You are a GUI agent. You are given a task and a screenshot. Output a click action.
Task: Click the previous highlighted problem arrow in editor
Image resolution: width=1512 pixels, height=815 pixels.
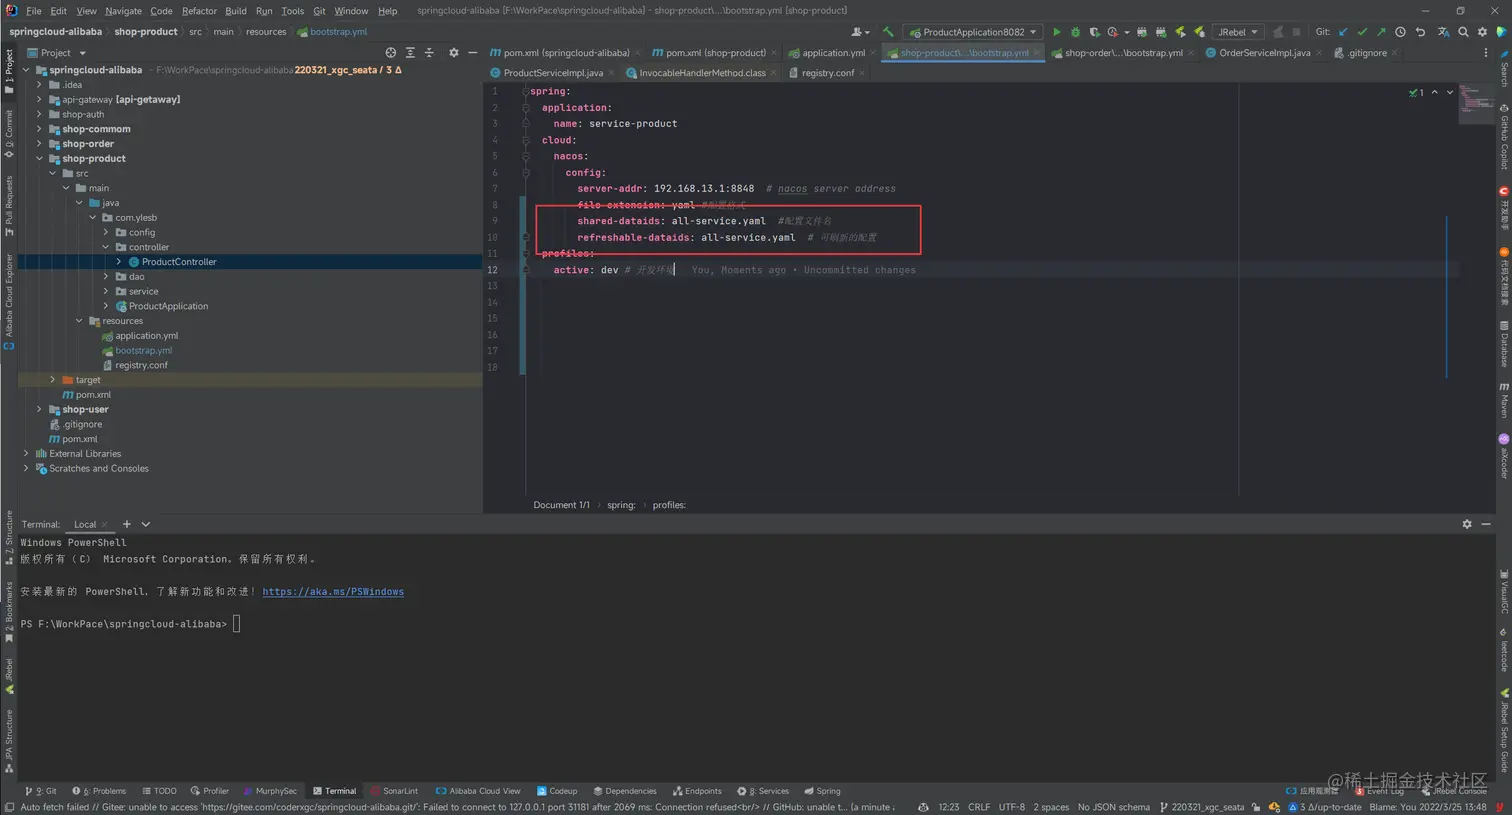click(x=1434, y=92)
